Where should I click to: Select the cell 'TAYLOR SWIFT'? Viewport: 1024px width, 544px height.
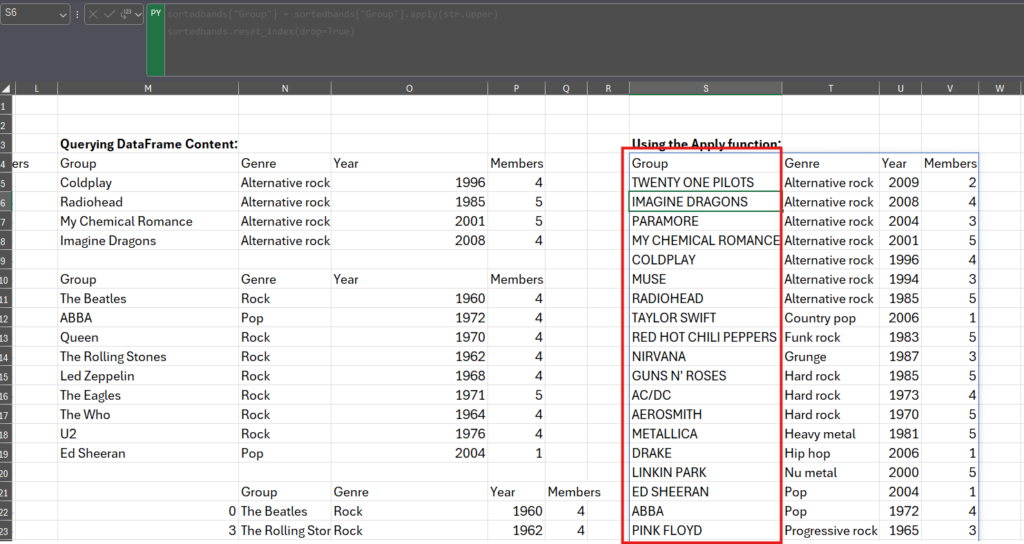705,318
